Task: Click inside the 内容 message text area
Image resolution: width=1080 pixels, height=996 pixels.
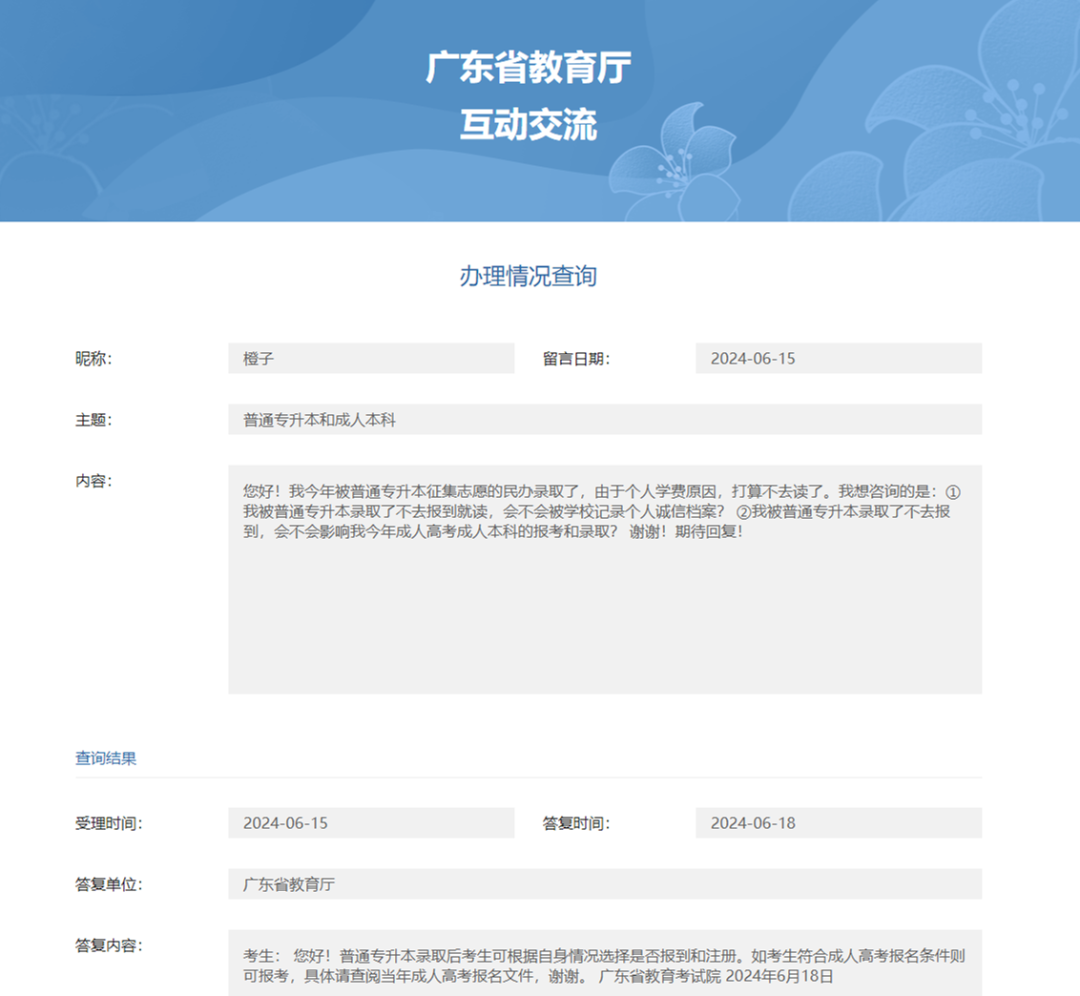Action: tap(605, 579)
